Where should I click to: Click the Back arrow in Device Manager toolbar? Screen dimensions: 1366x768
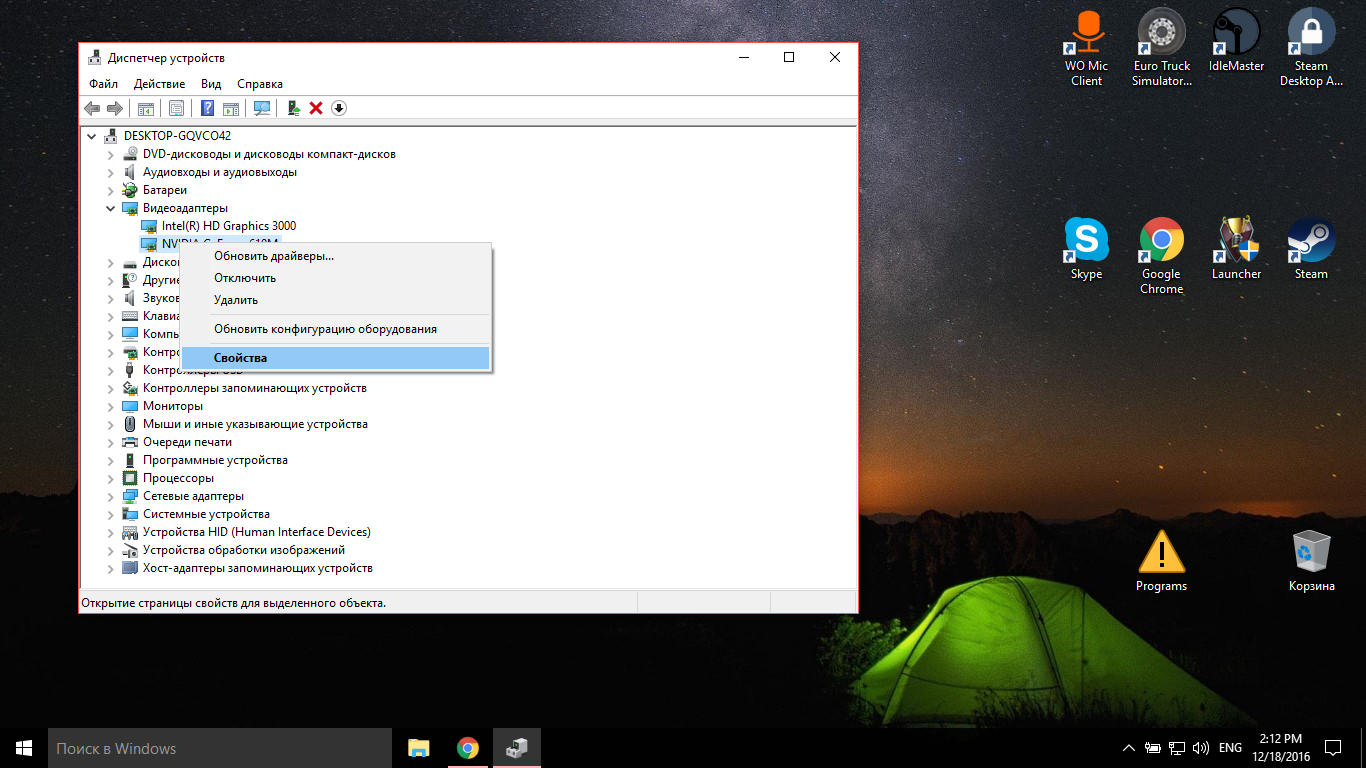point(92,108)
